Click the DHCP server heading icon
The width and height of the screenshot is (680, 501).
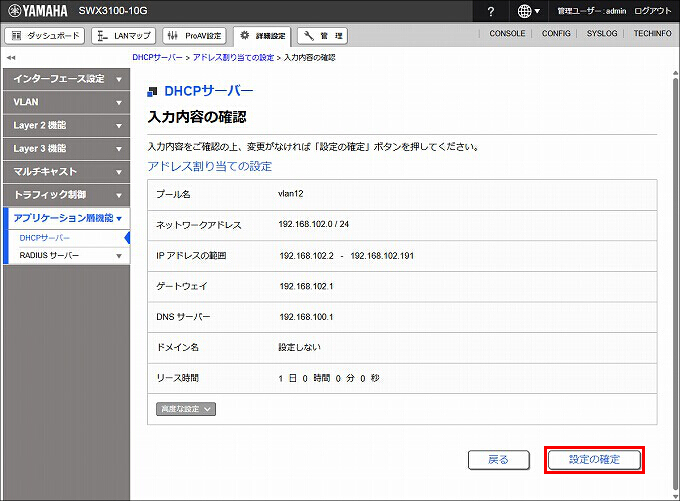tap(152, 92)
